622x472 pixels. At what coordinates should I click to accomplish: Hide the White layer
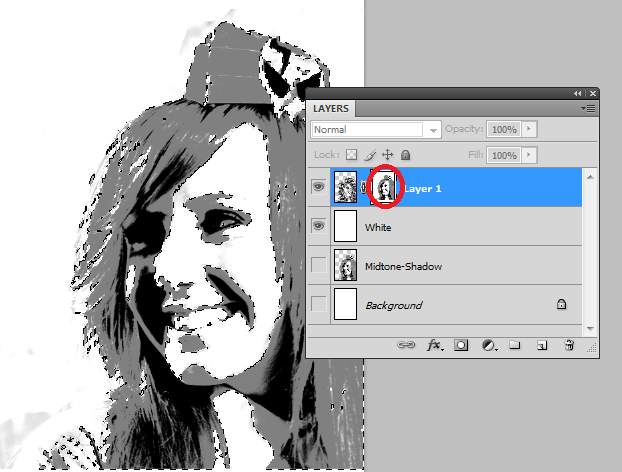point(319,227)
